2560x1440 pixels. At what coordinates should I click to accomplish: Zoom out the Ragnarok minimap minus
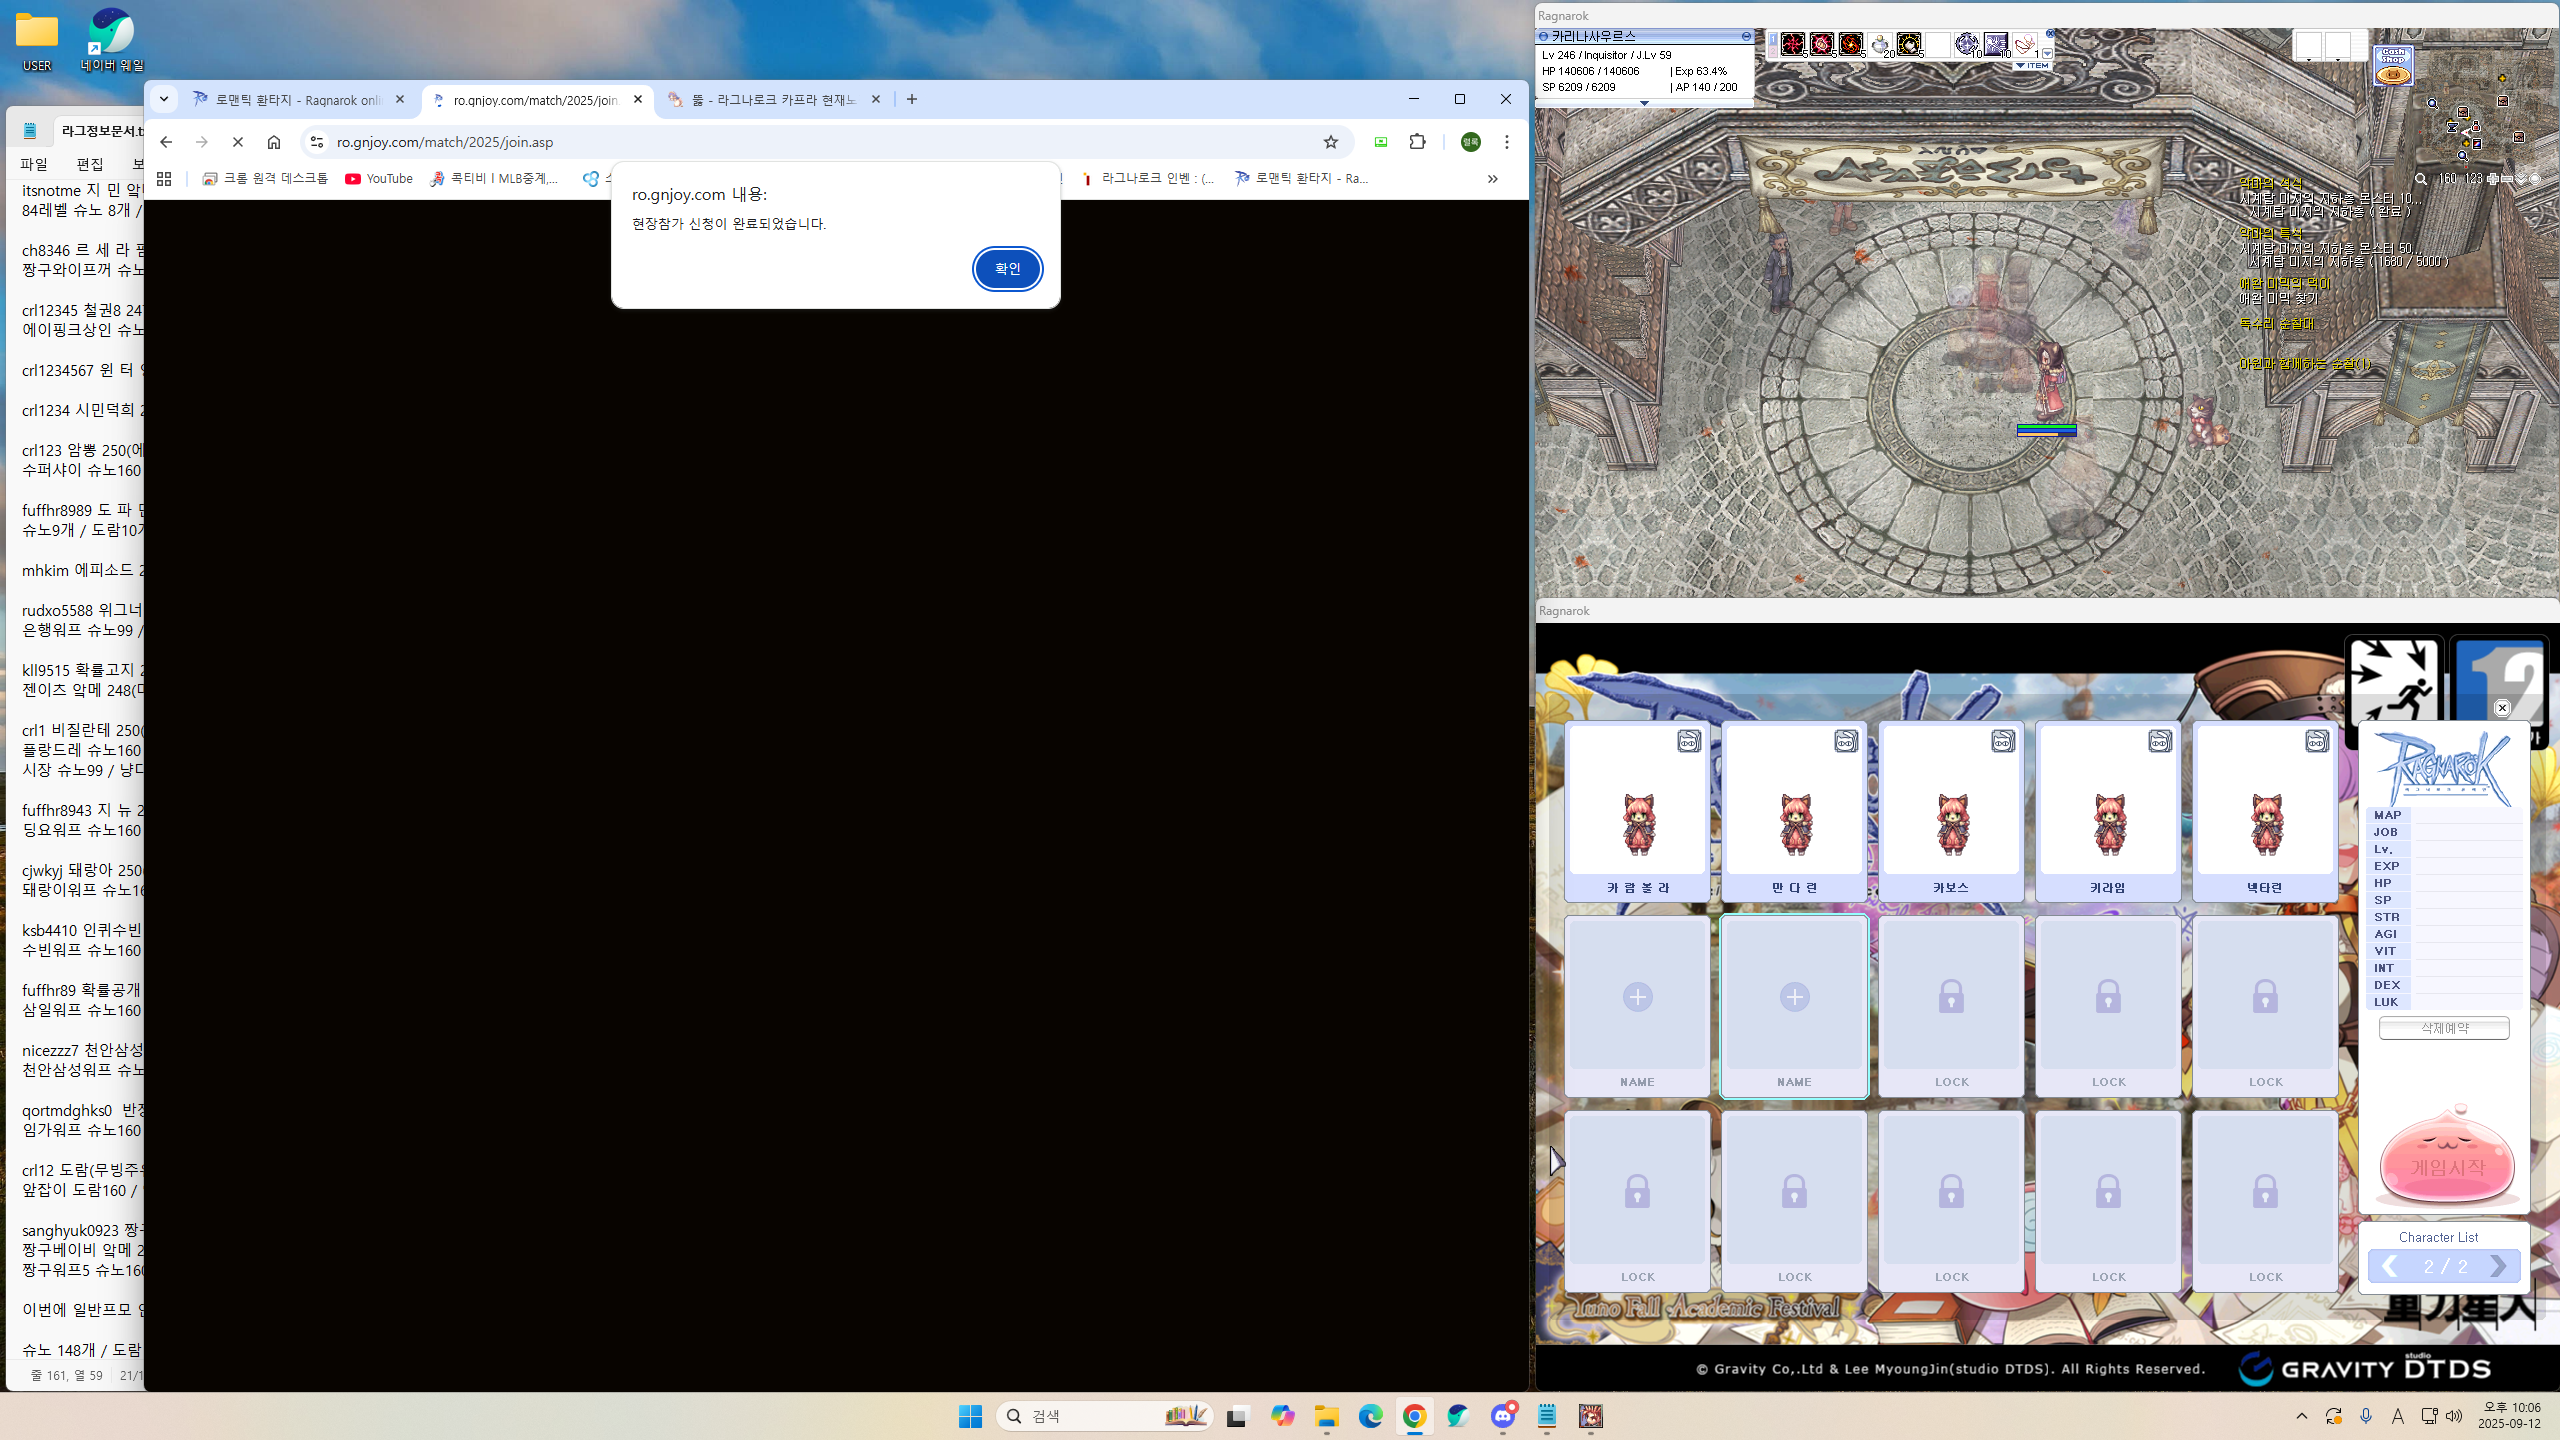click(2506, 179)
